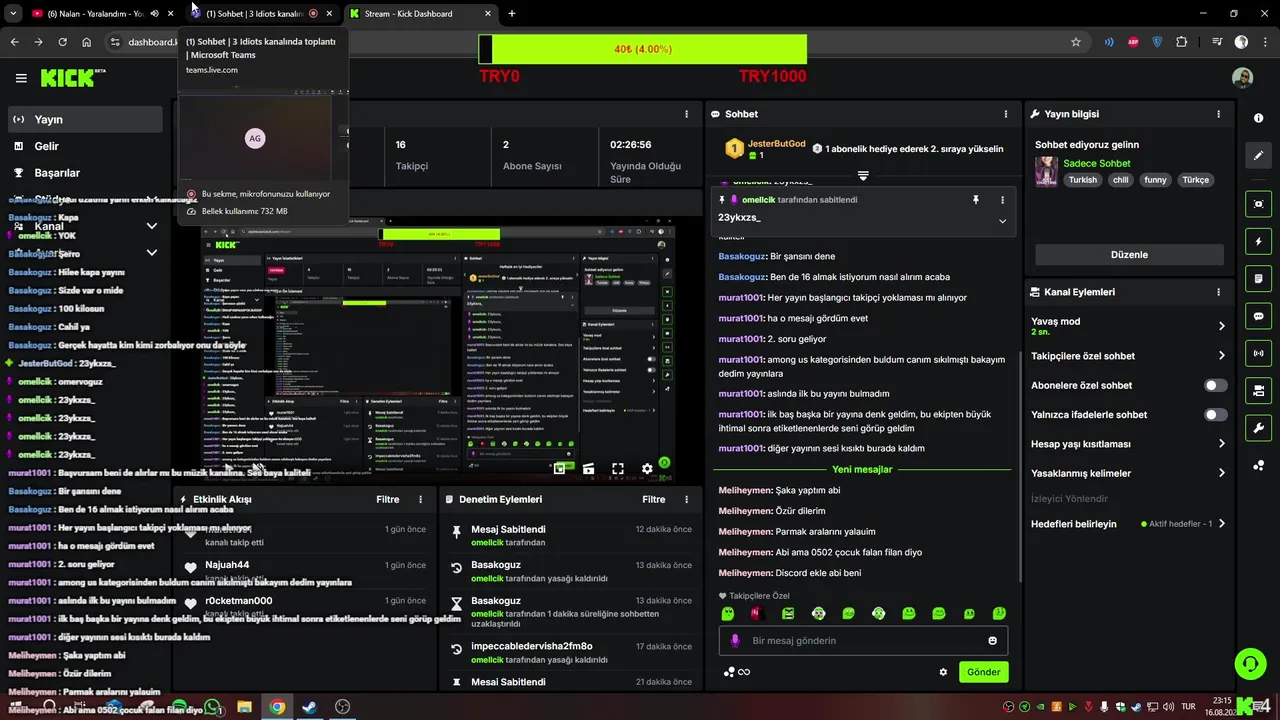Open session info panel options menu
The image size is (1280, 720).
tap(686, 114)
